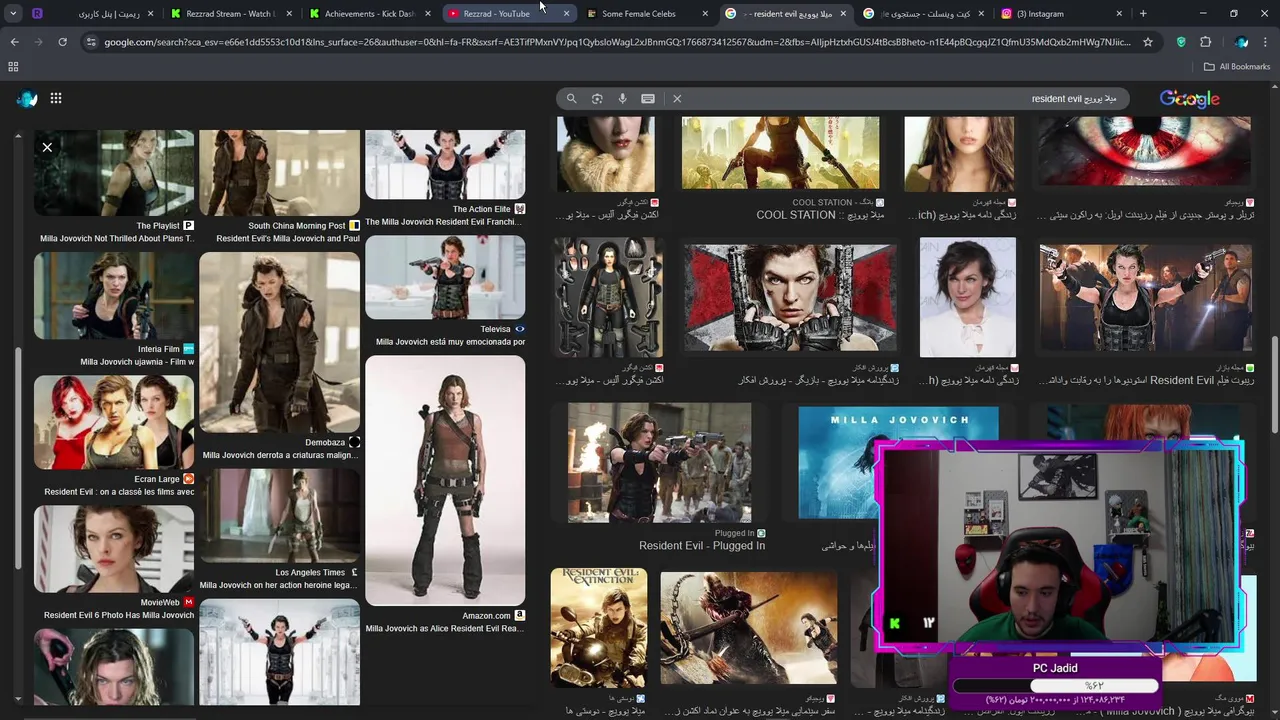Clear the search query with the X icon
This screenshot has width=1280, height=720.
[x=677, y=99]
